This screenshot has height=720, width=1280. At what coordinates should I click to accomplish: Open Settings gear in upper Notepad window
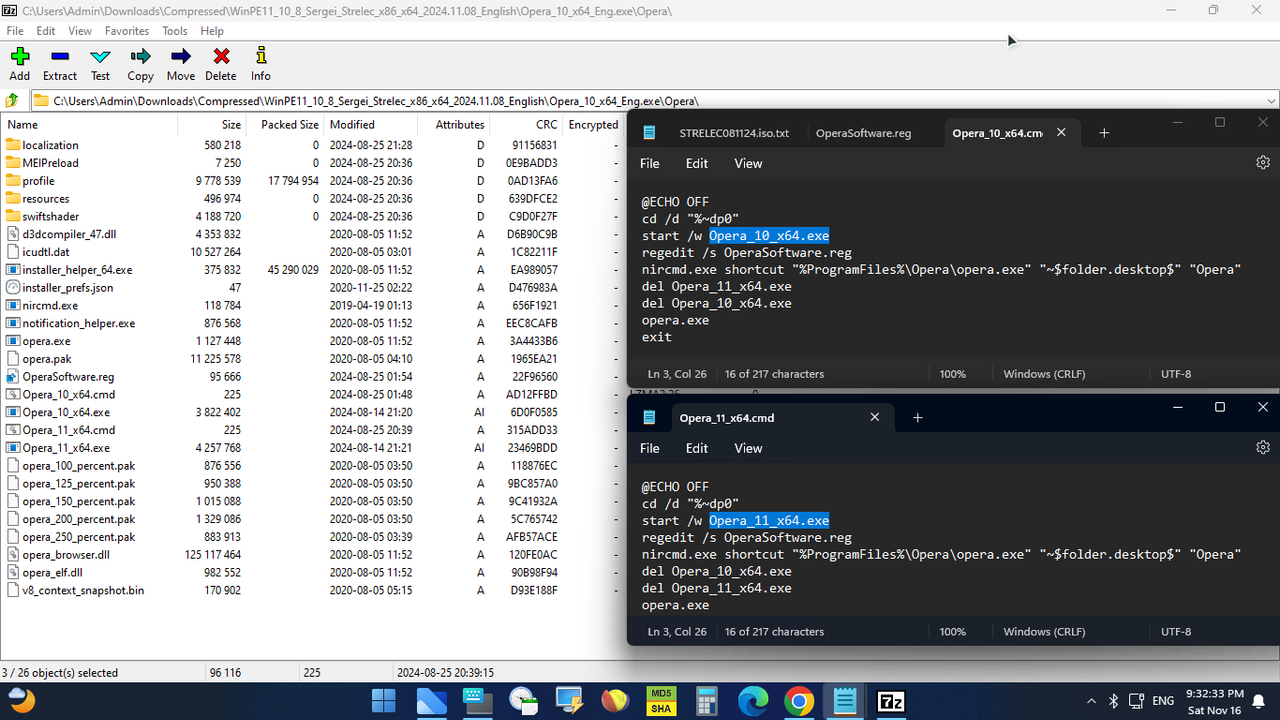click(1263, 163)
